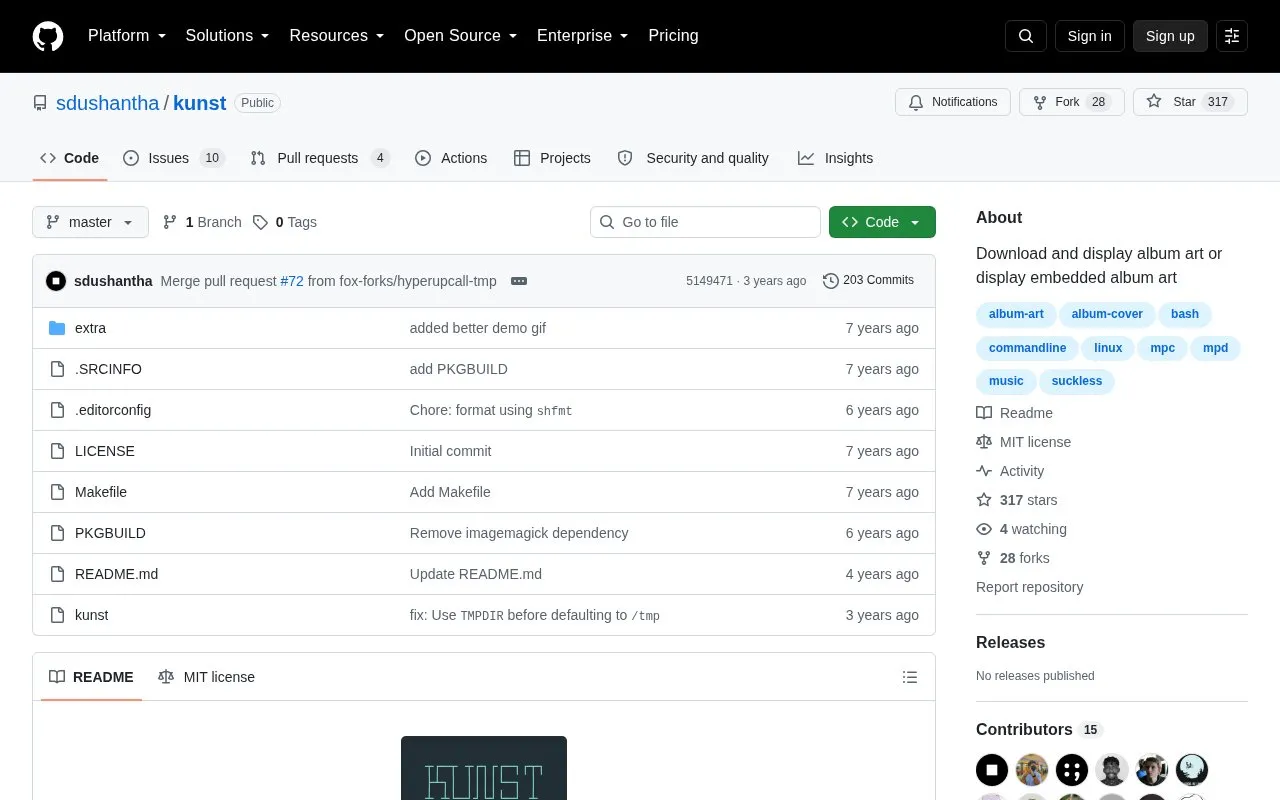The image size is (1280, 800).
Task: Expand the Open Source menu
Action: click(461, 36)
